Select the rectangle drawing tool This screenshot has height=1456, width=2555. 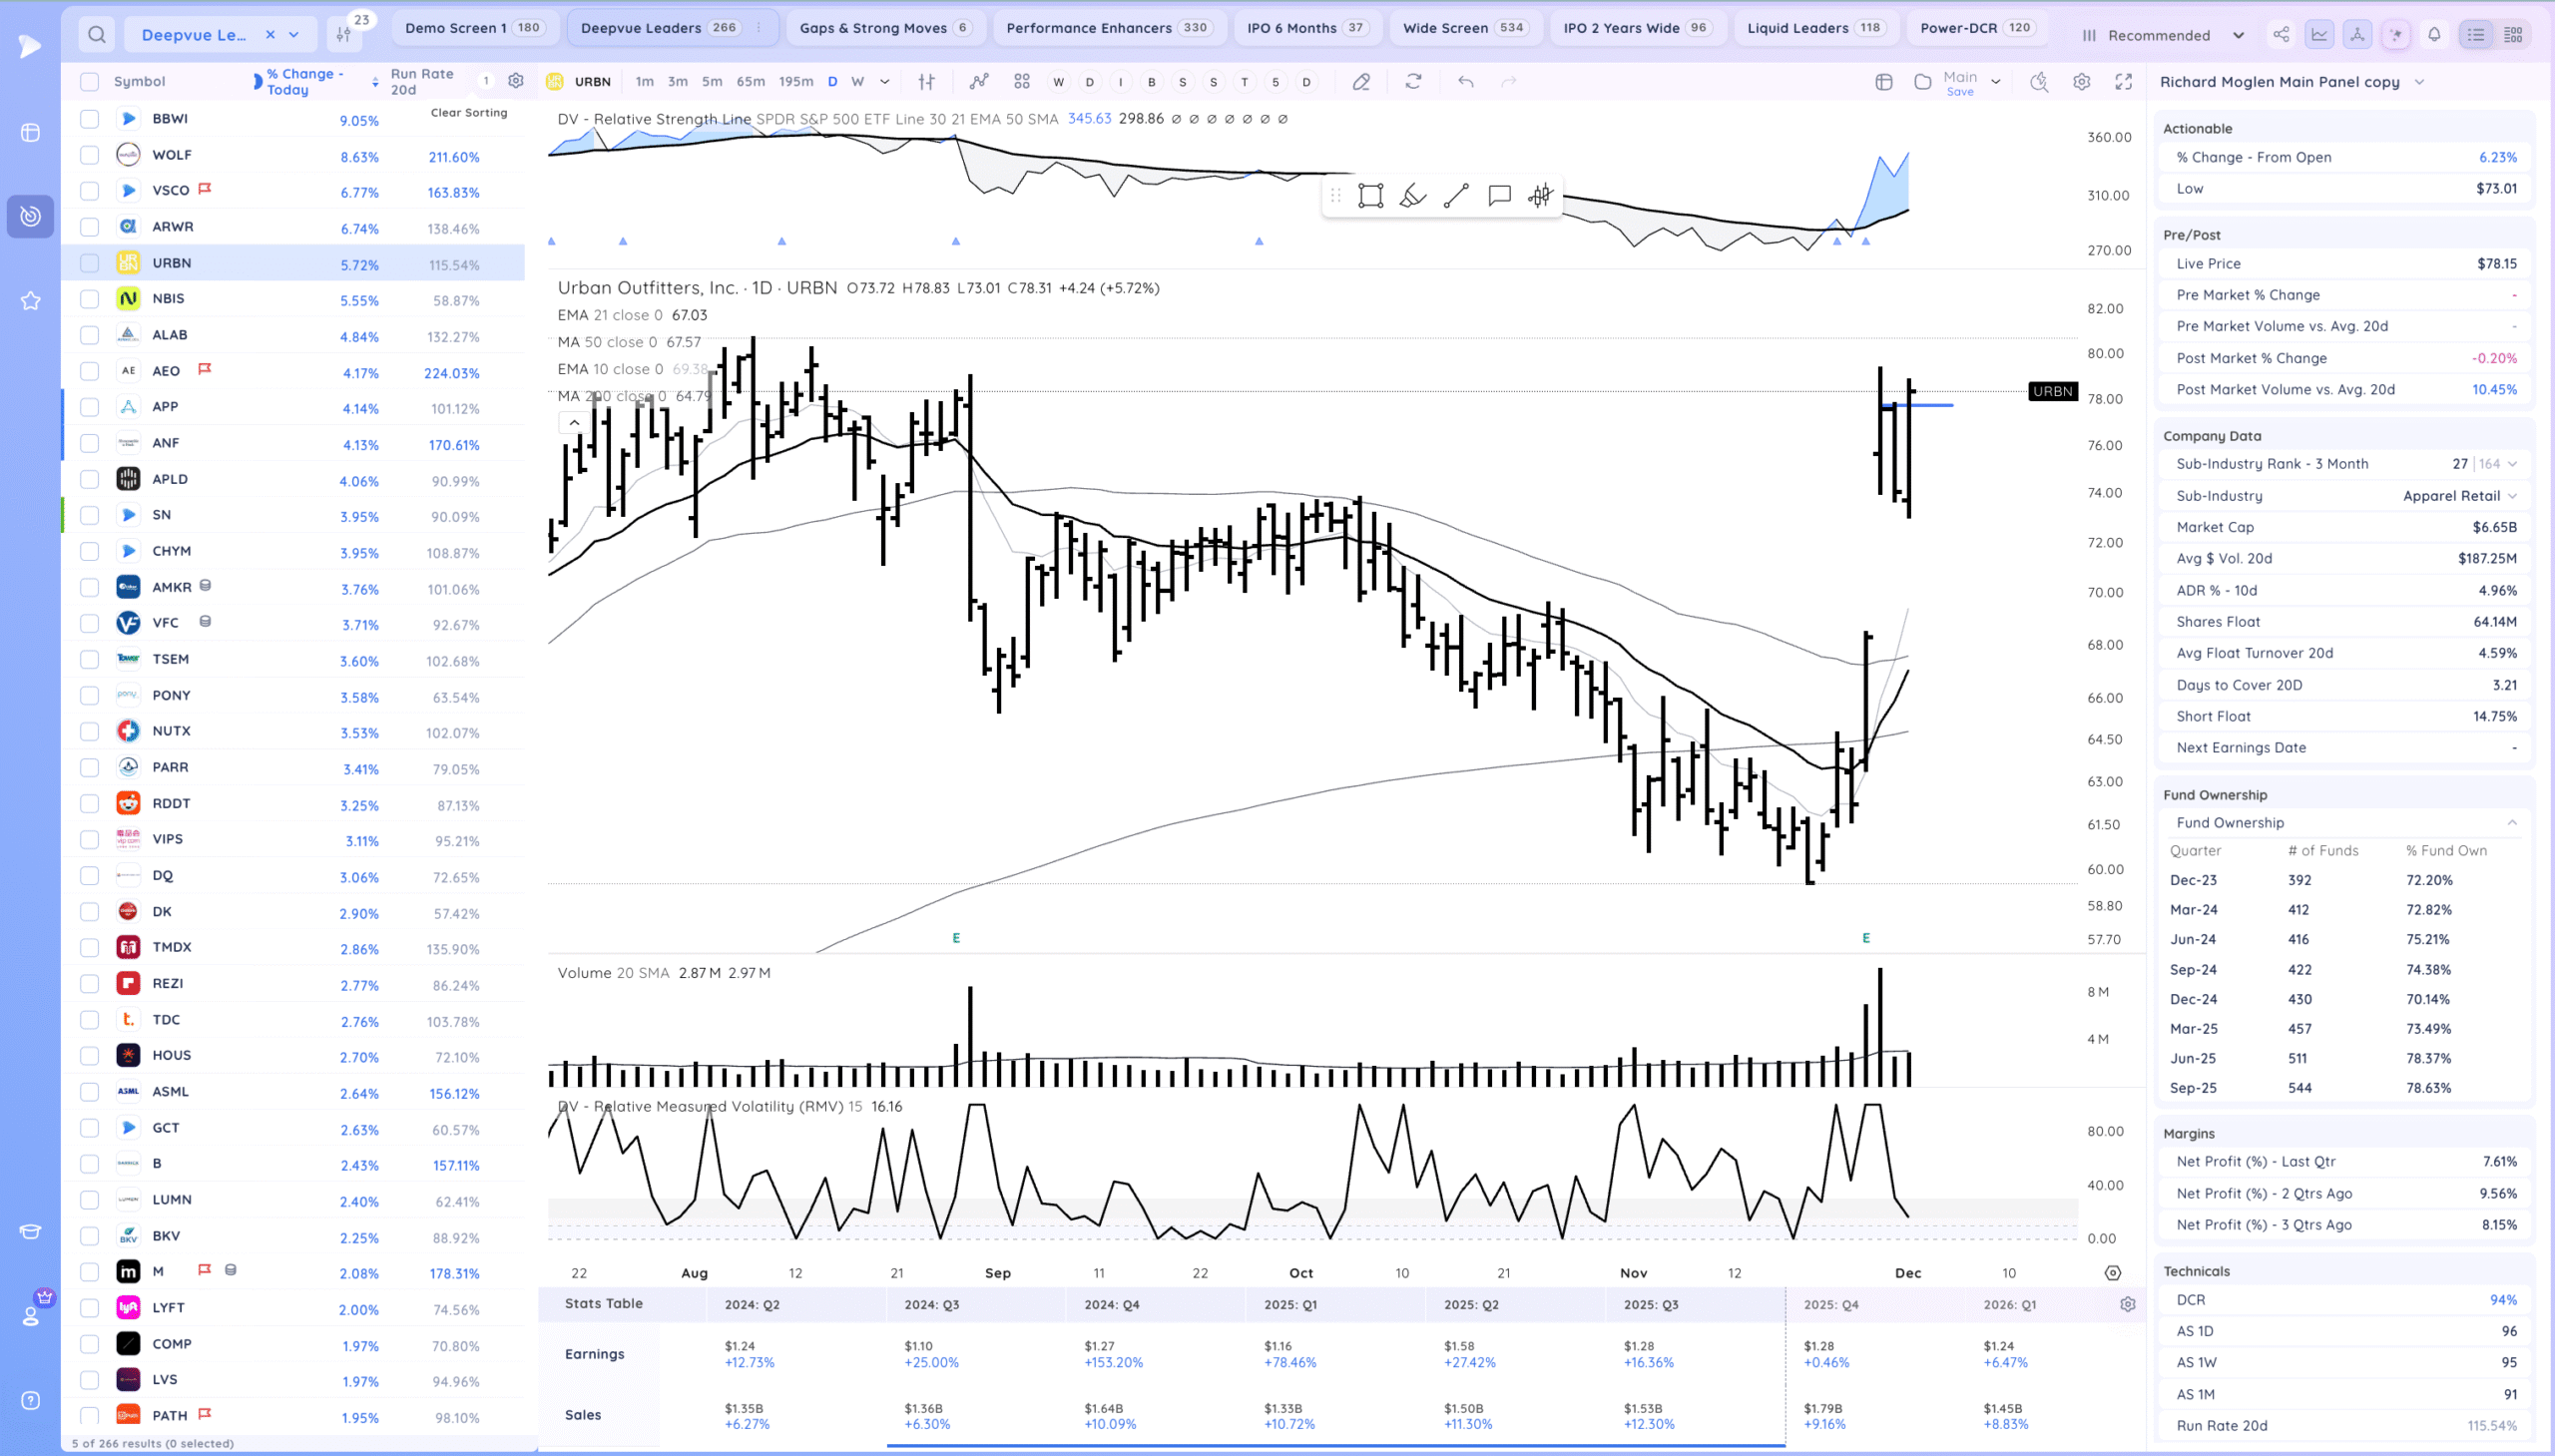pos(1370,196)
